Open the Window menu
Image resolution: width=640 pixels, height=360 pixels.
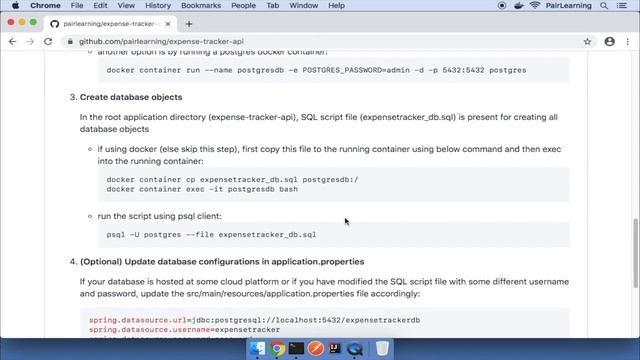pyautogui.click(x=304, y=6)
